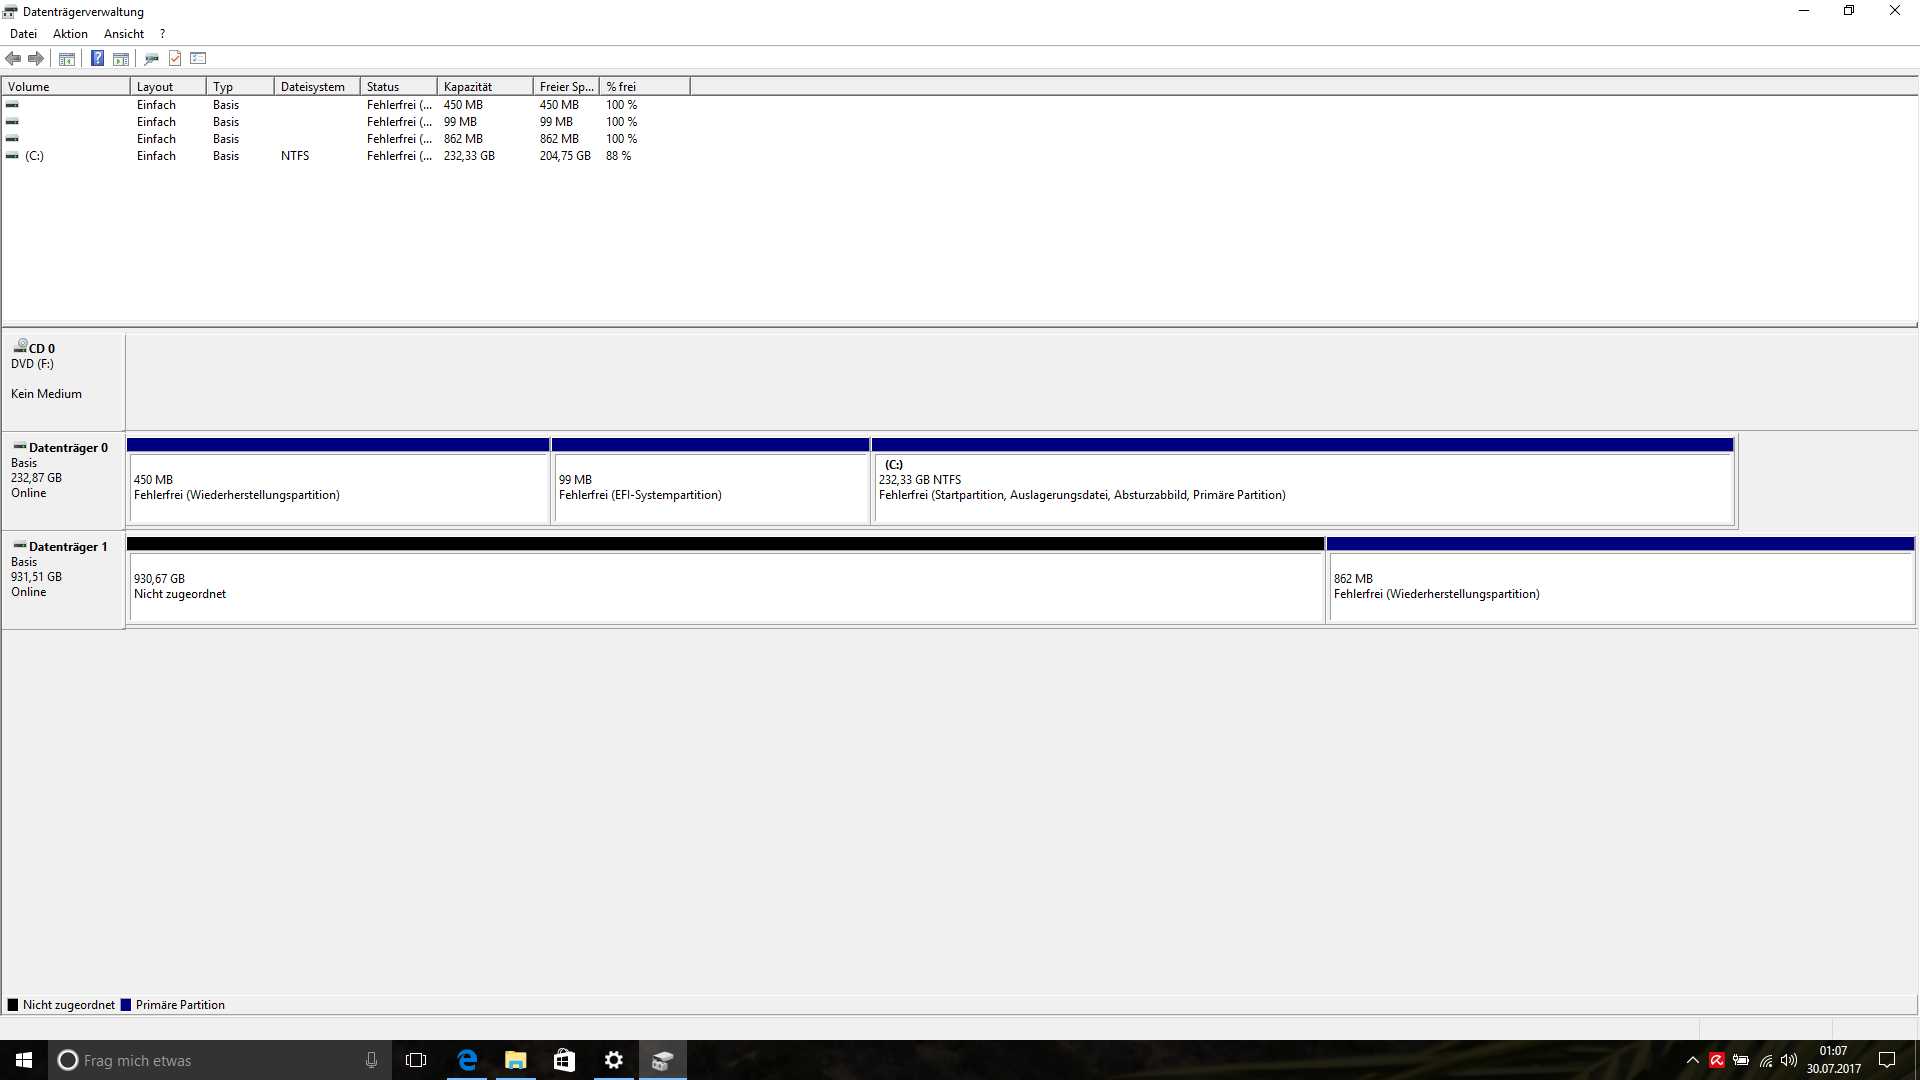The height and width of the screenshot is (1080, 1920).
Task: Toggle the action pane toolbar icon
Action: [121, 59]
